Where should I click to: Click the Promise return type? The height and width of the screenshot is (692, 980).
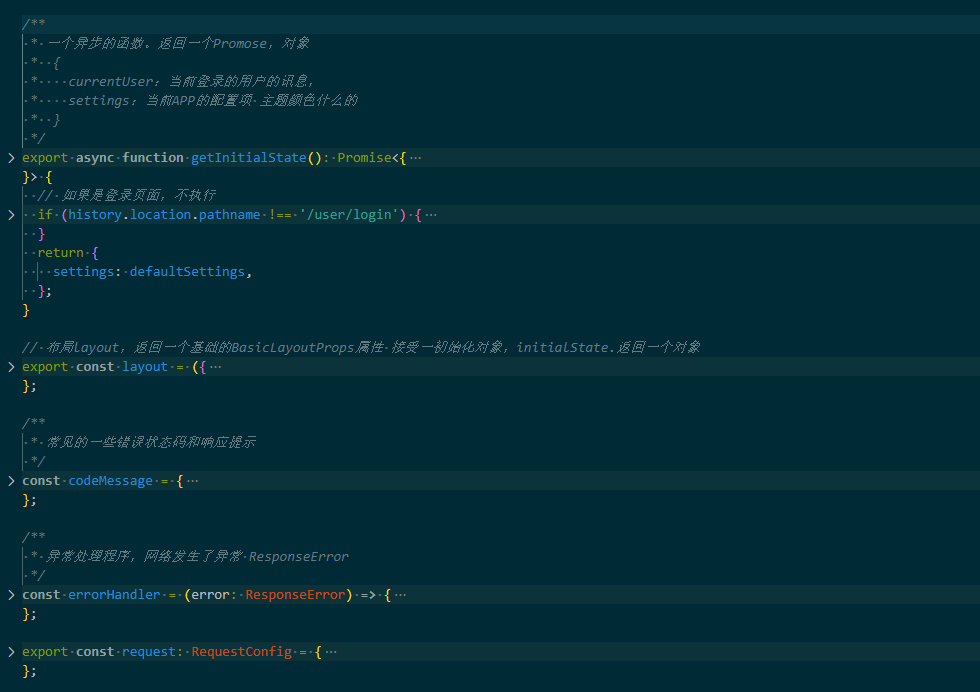pos(364,158)
